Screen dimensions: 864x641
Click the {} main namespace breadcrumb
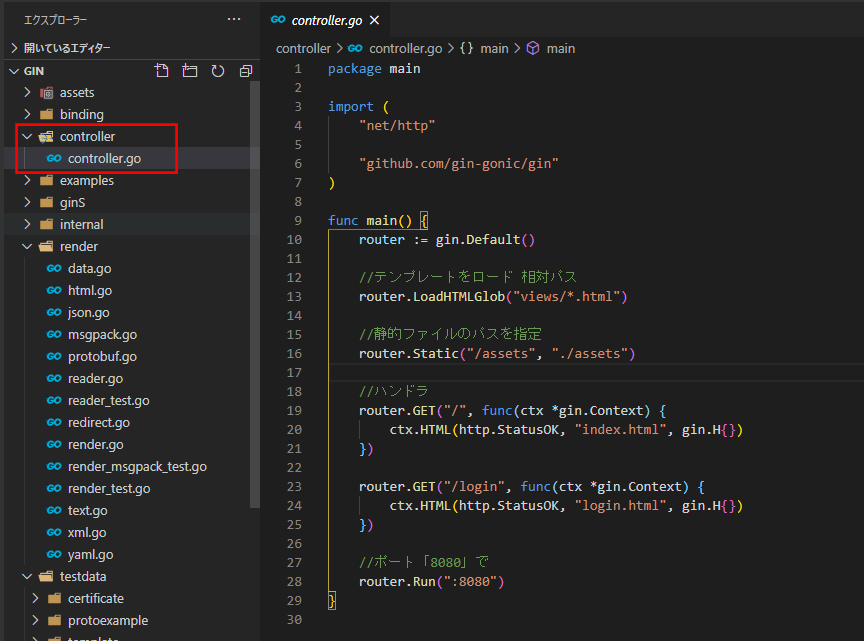click(484, 49)
